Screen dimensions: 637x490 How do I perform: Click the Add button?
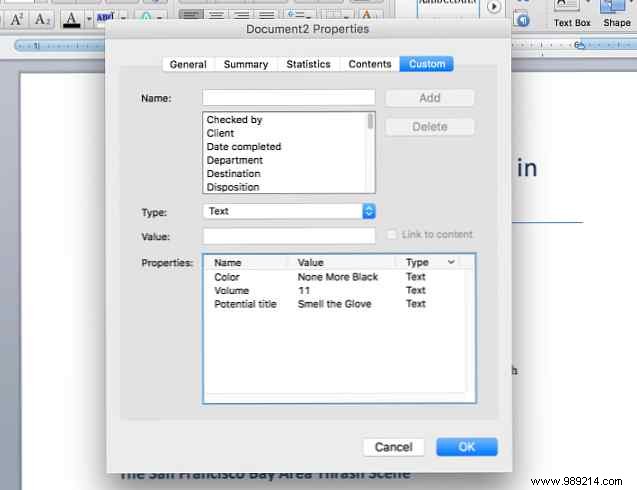coord(429,98)
